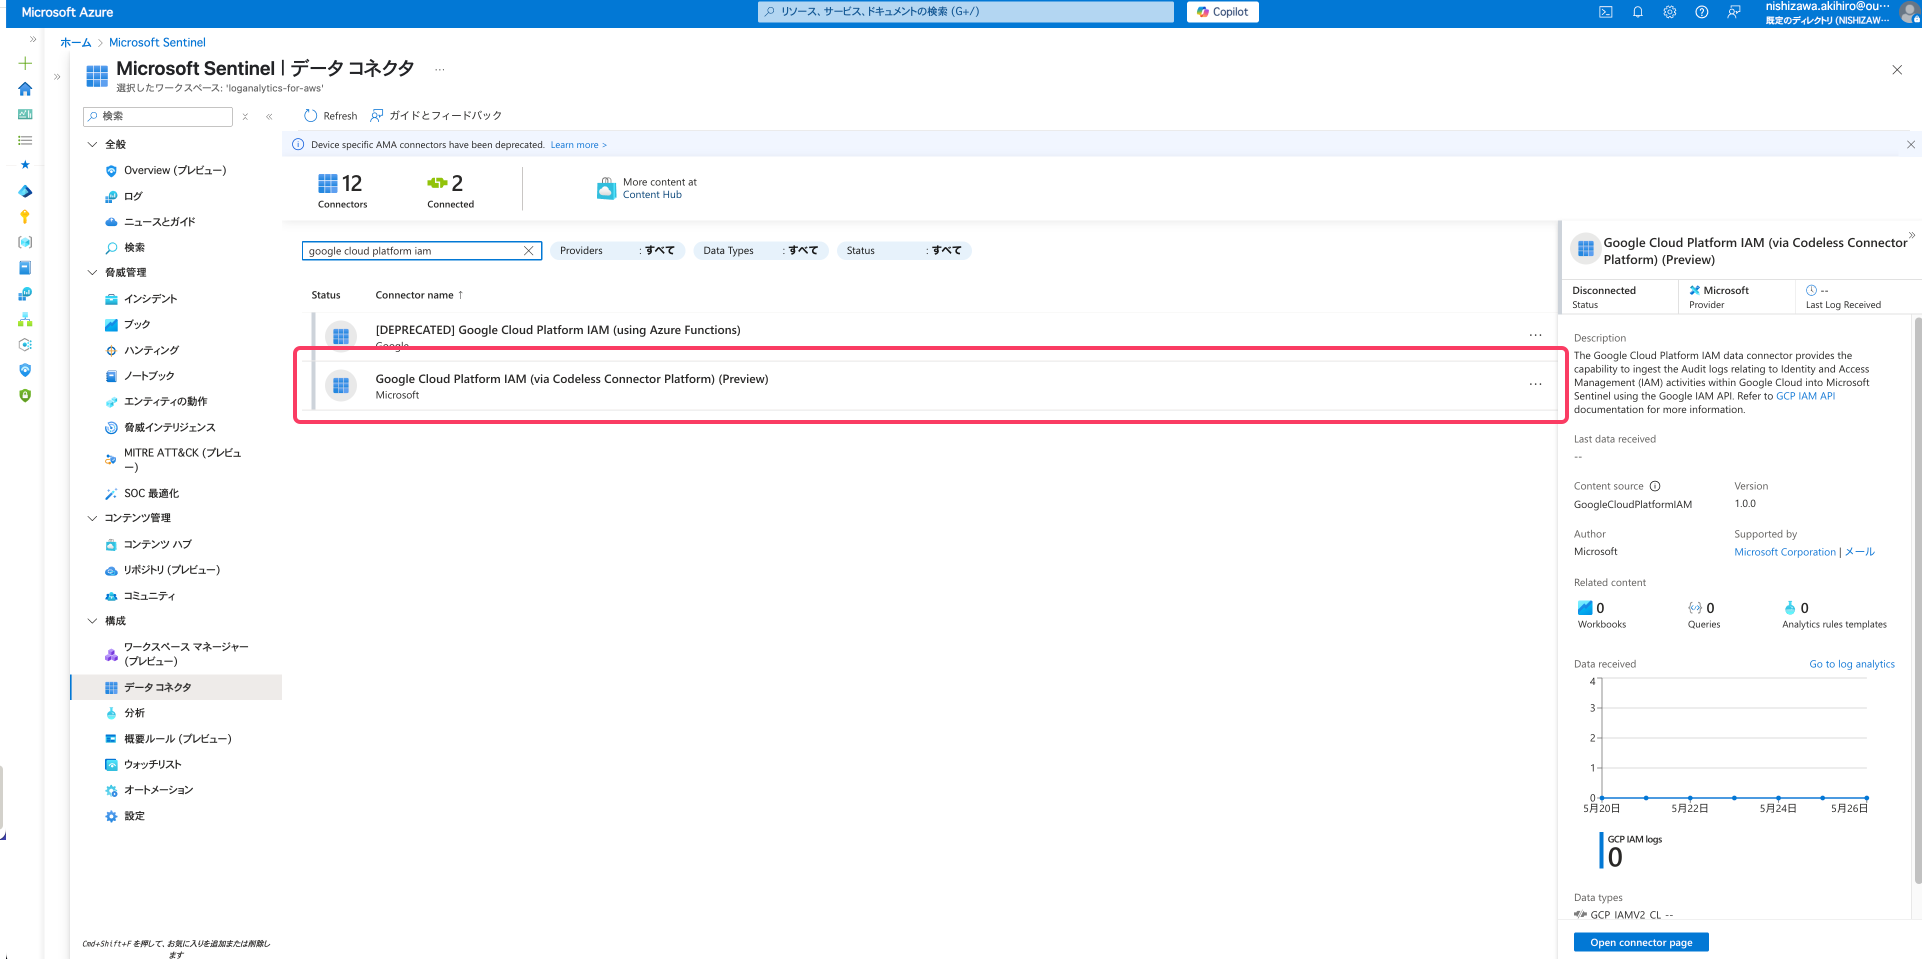Open ブック menu item

click(x=137, y=325)
